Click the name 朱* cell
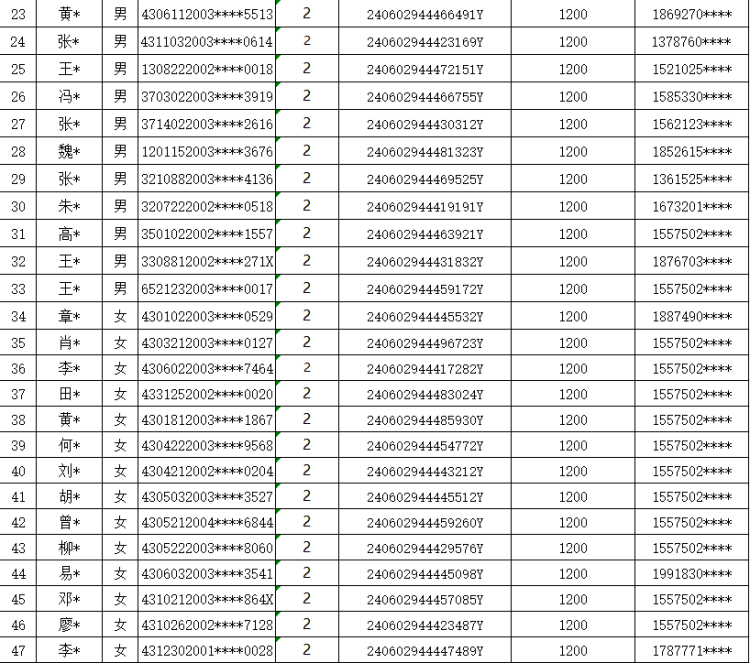Image resolution: width=750 pixels, height=663 pixels. (x=69, y=206)
